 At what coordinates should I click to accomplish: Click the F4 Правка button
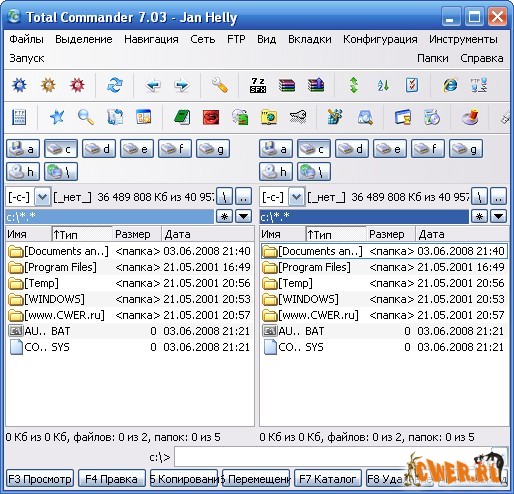point(112,479)
